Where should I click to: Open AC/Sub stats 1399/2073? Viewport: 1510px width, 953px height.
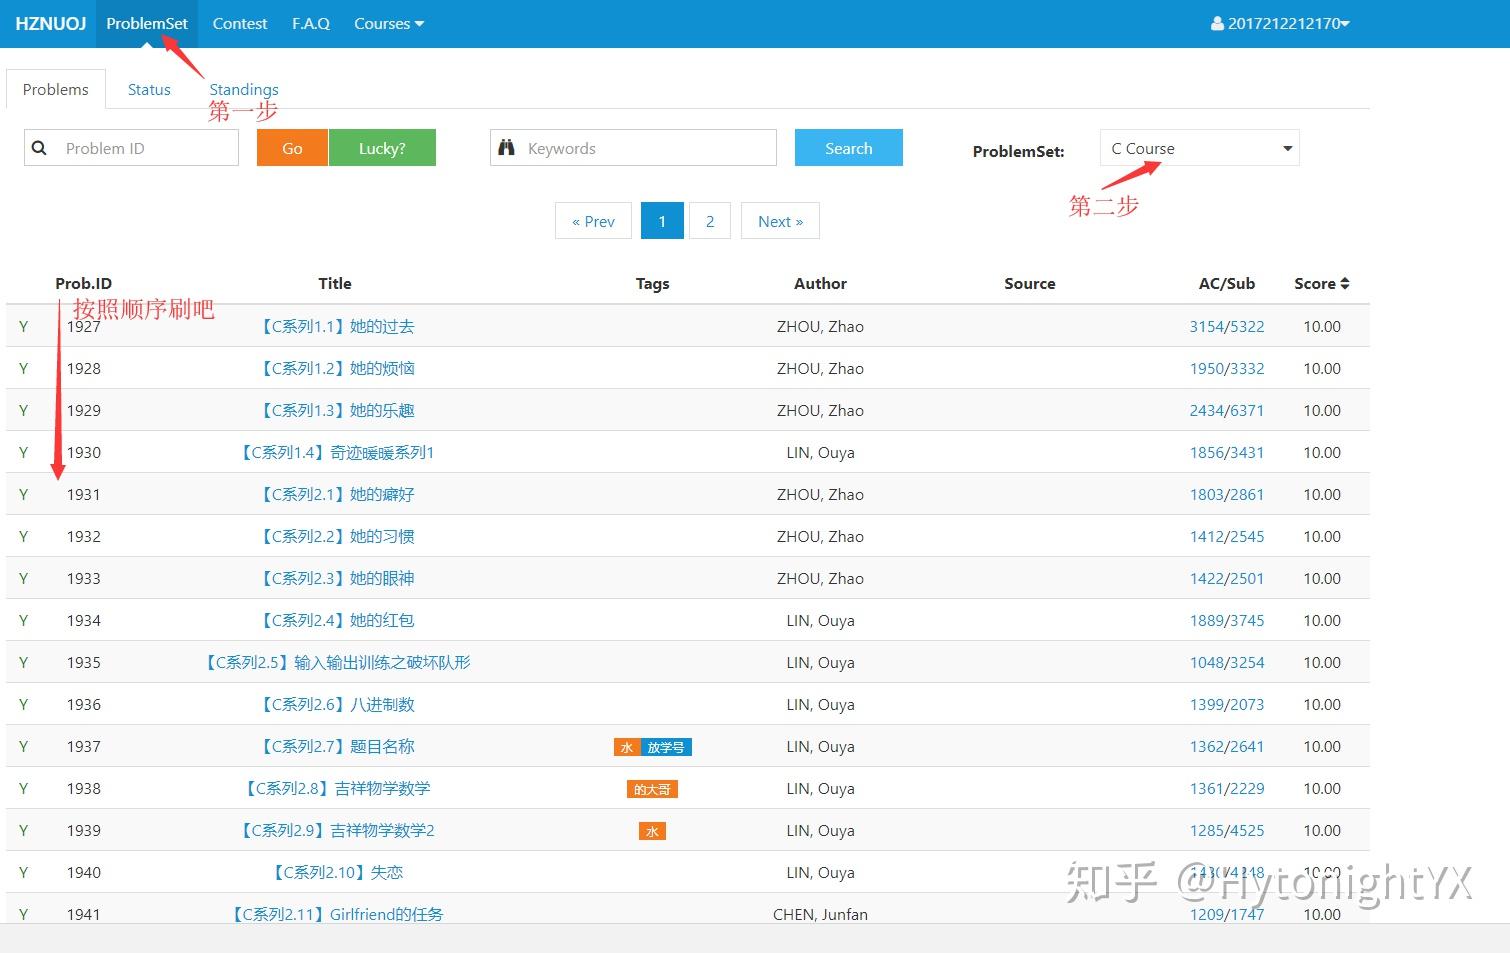(x=1227, y=705)
